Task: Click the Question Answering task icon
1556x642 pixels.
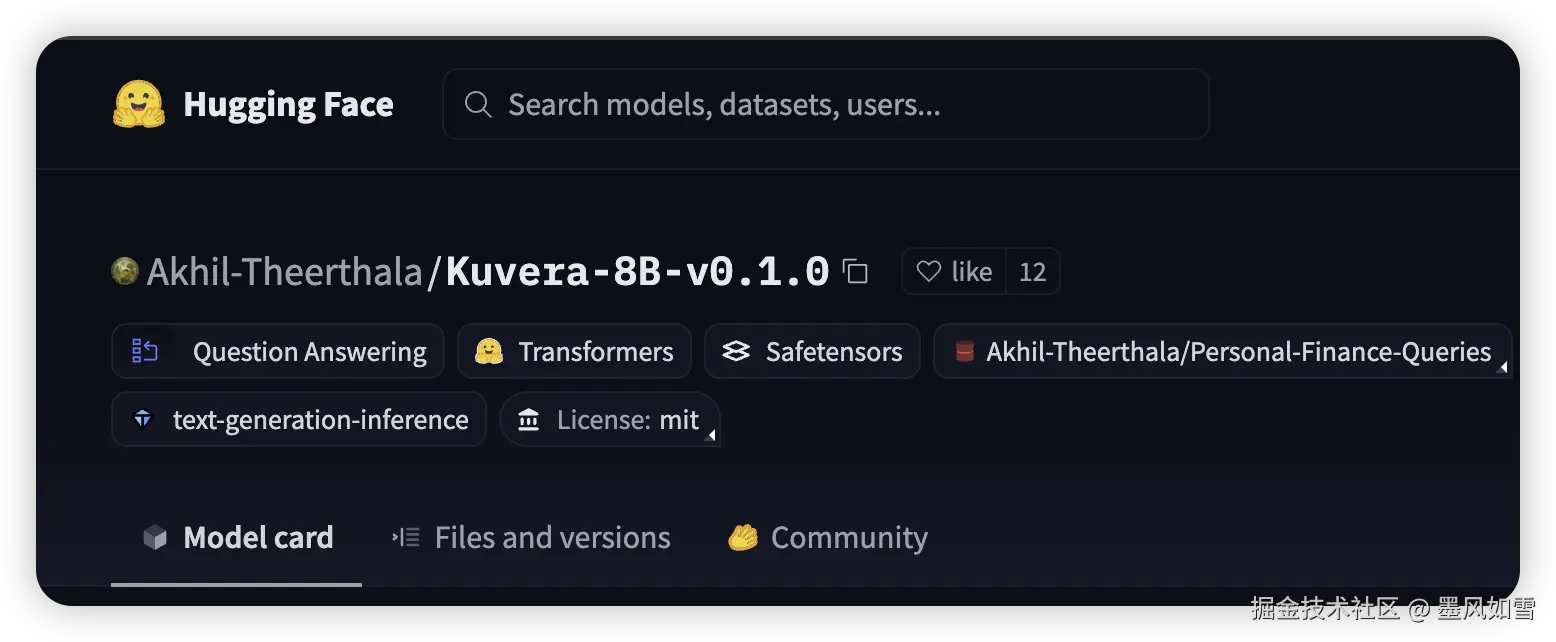Action: tap(146, 351)
